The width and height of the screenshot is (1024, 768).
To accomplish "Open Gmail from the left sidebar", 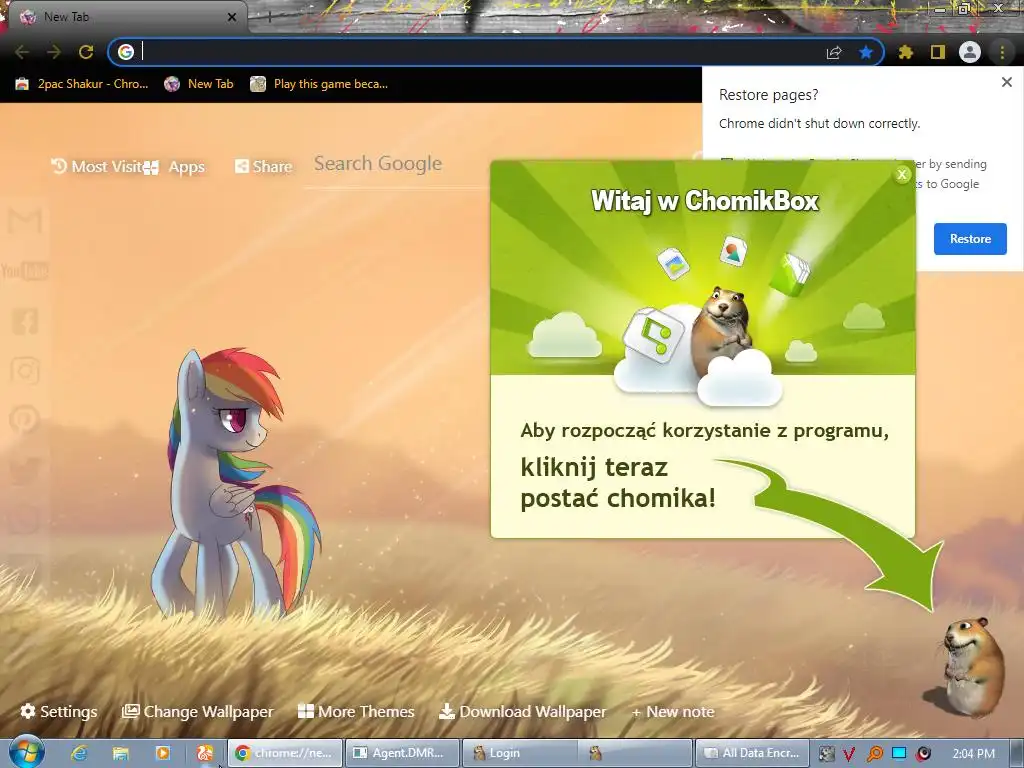I will (x=25, y=221).
